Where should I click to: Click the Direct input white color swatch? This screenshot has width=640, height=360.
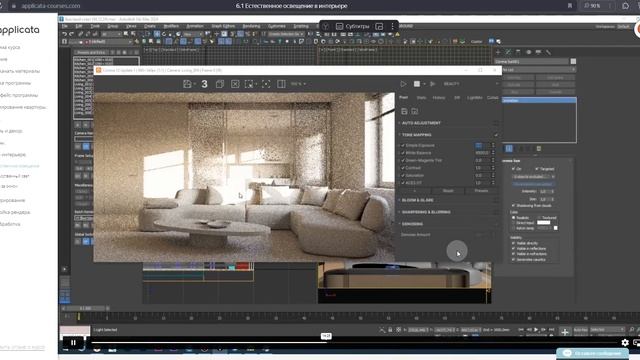point(543,223)
